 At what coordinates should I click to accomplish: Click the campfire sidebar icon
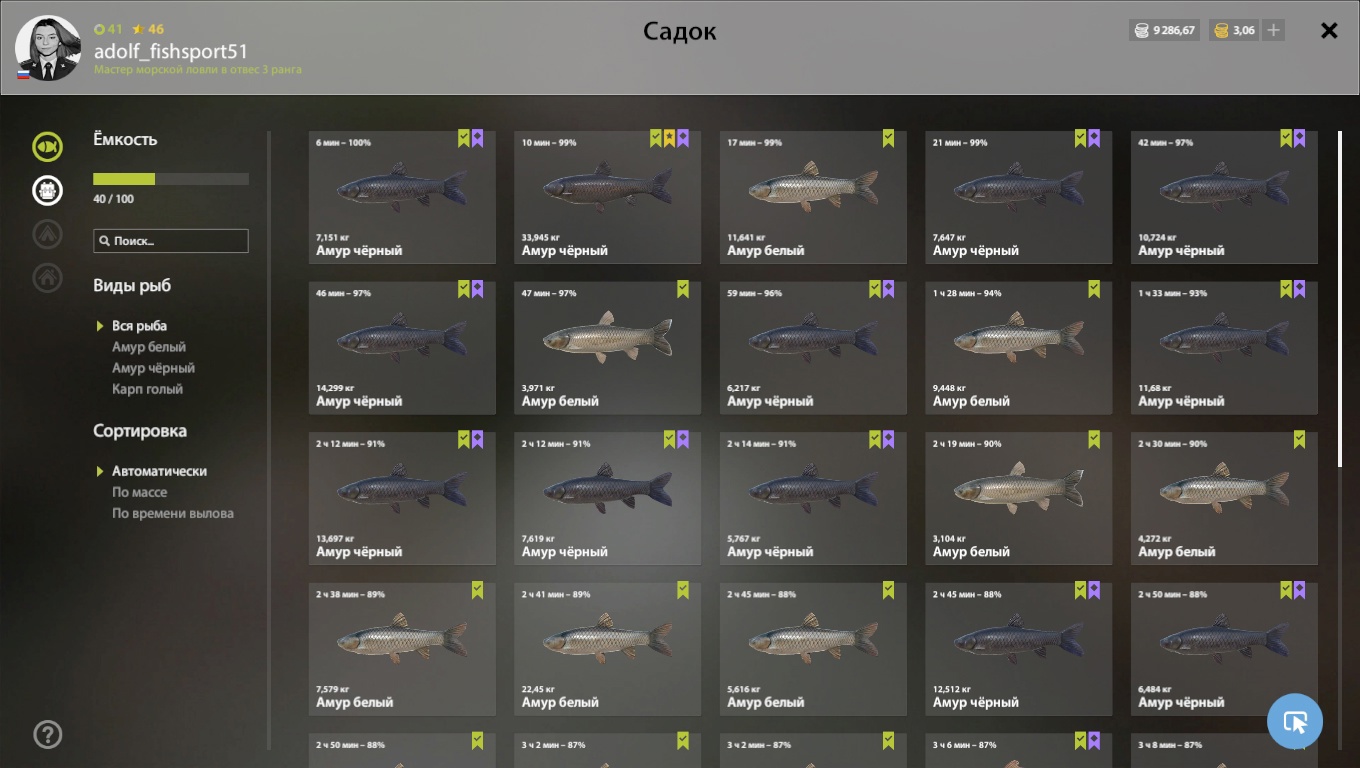(47, 234)
